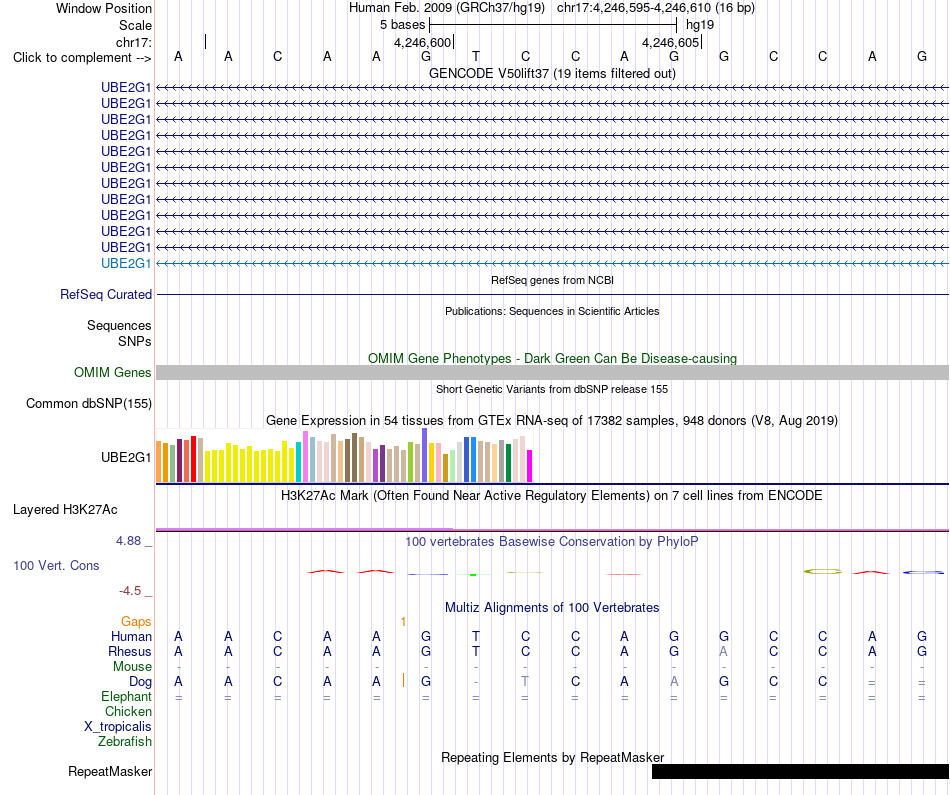950x795 pixels.
Task: Click the '5 bases' scale bar label
Action: pyautogui.click(x=402, y=25)
